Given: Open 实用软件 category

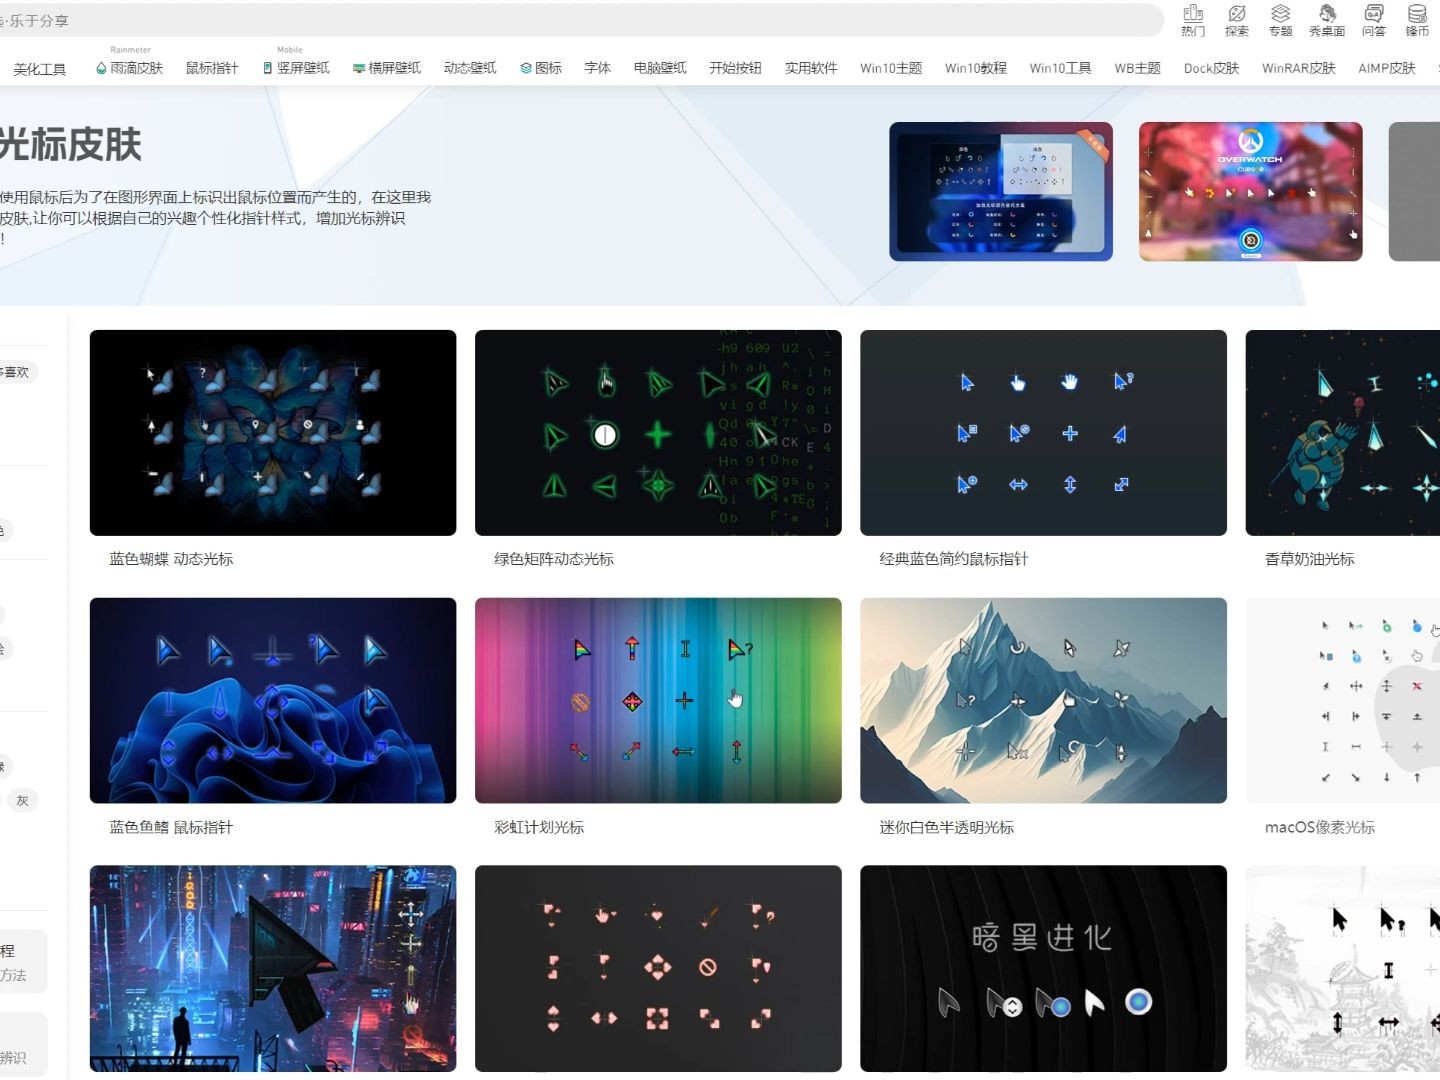Looking at the screenshot, I should pyautogui.click(x=811, y=68).
